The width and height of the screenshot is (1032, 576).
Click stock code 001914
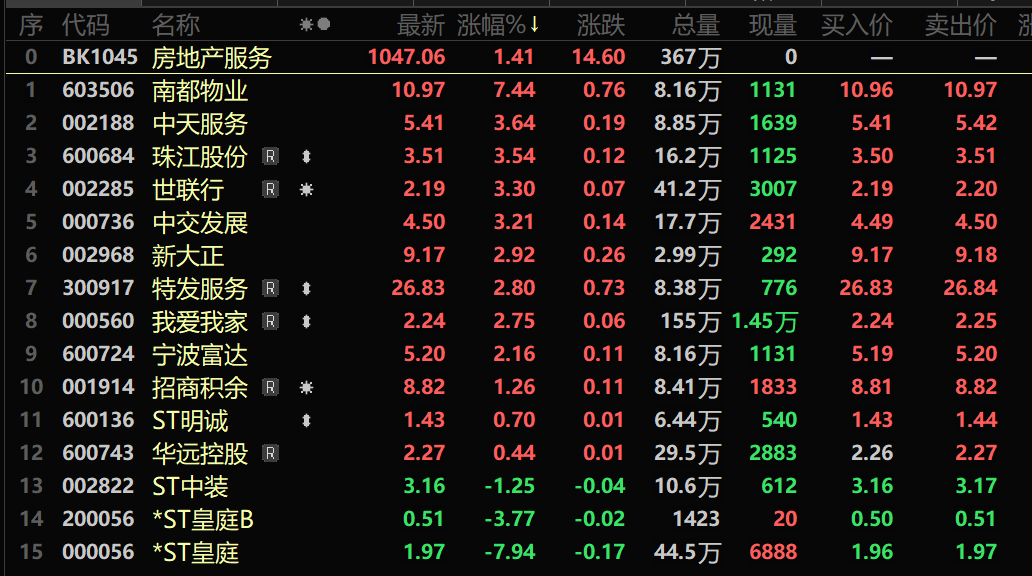coord(98,387)
